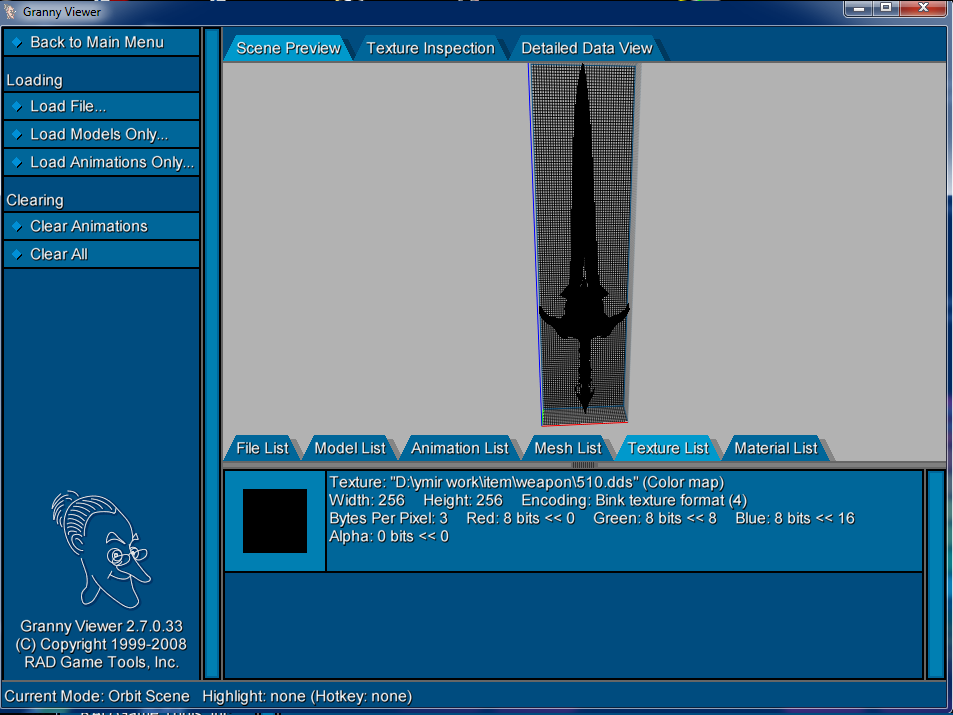Close the Granny Viewer window
Image resolution: width=953 pixels, height=715 pixels.
coord(923,8)
